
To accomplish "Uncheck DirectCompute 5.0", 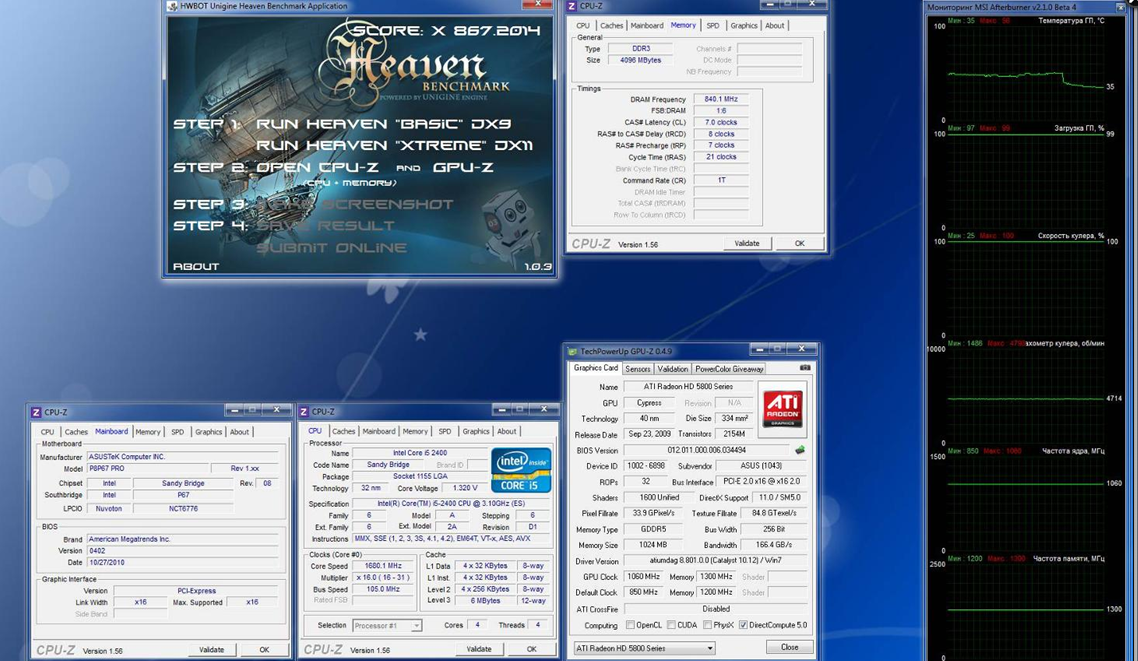I will [x=742, y=625].
